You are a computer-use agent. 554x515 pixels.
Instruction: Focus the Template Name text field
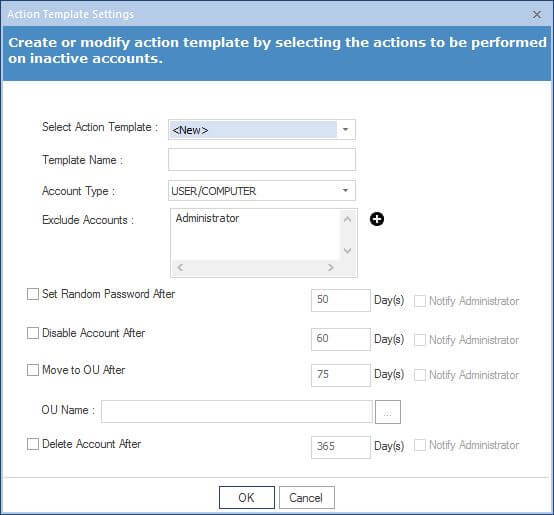pyautogui.click(x=262, y=159)
